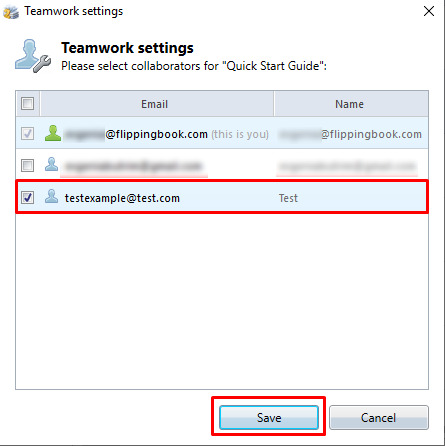Click the Test name cell
Screen dimensions: 445x446
(x=288, y=198)
